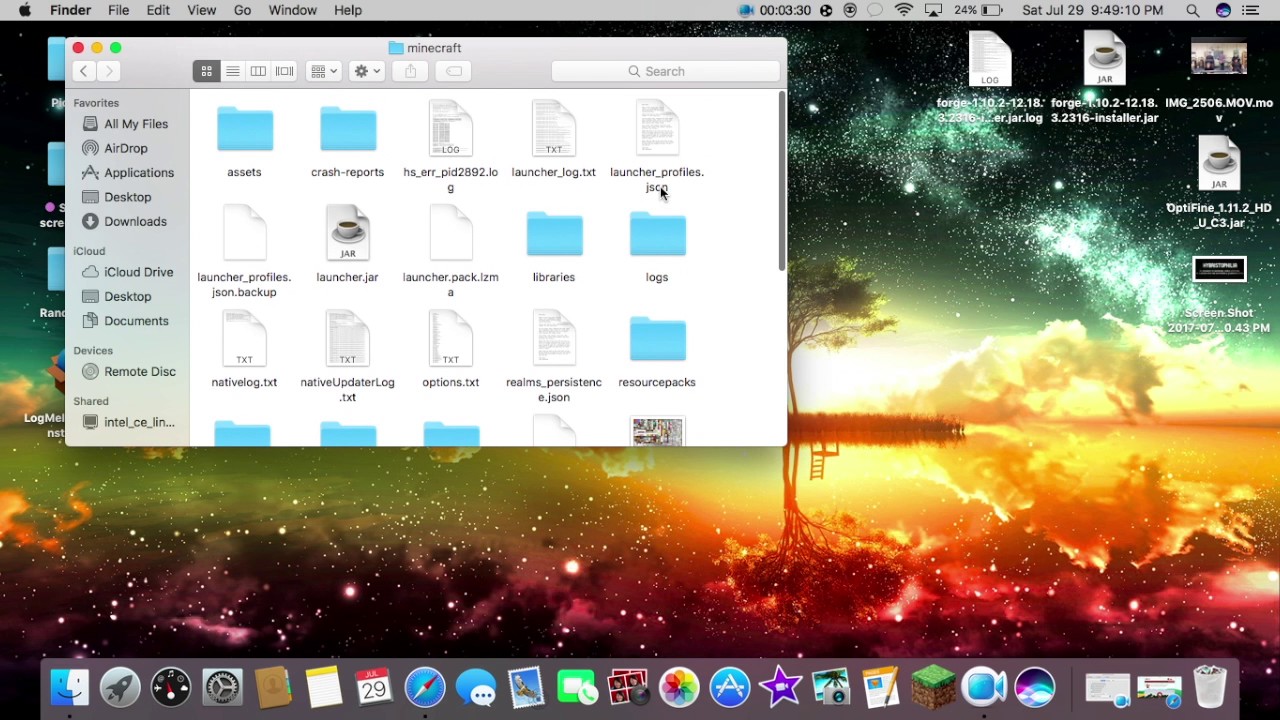This screenshot has height=720, width=1280.
Task: Open the Window menu
Action: pos(293,10)
